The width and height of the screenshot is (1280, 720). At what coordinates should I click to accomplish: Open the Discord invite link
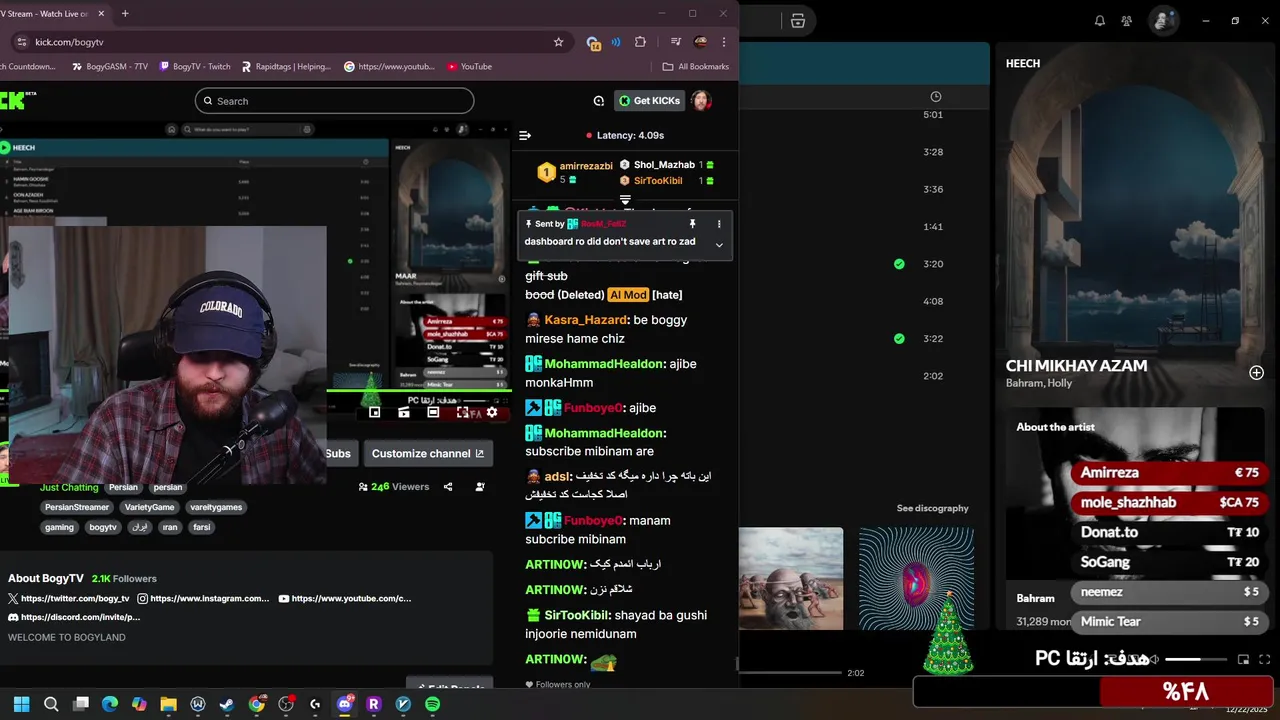pos(74,617)
